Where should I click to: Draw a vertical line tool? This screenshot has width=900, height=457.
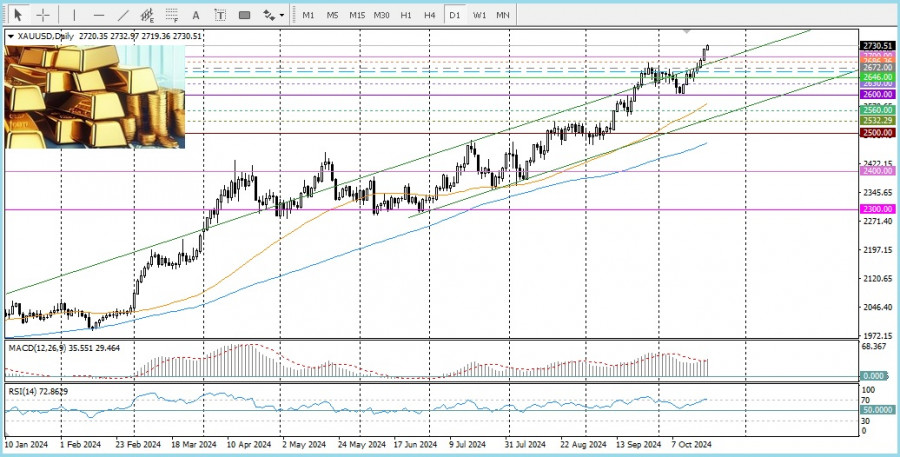(74, 16)
